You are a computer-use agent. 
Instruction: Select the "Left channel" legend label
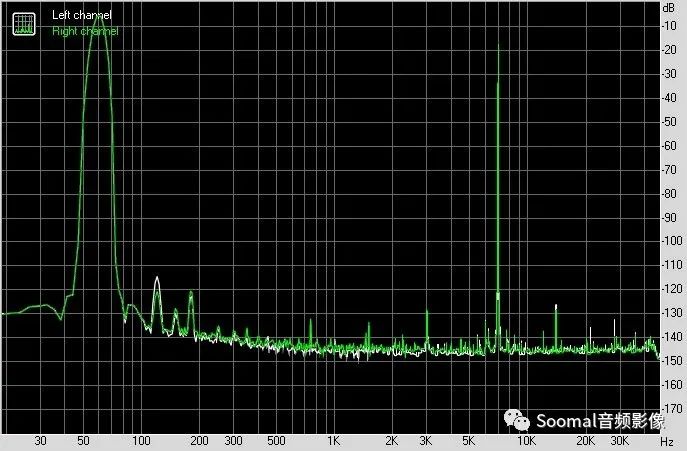pyautogui.click(x=82, y=15)
